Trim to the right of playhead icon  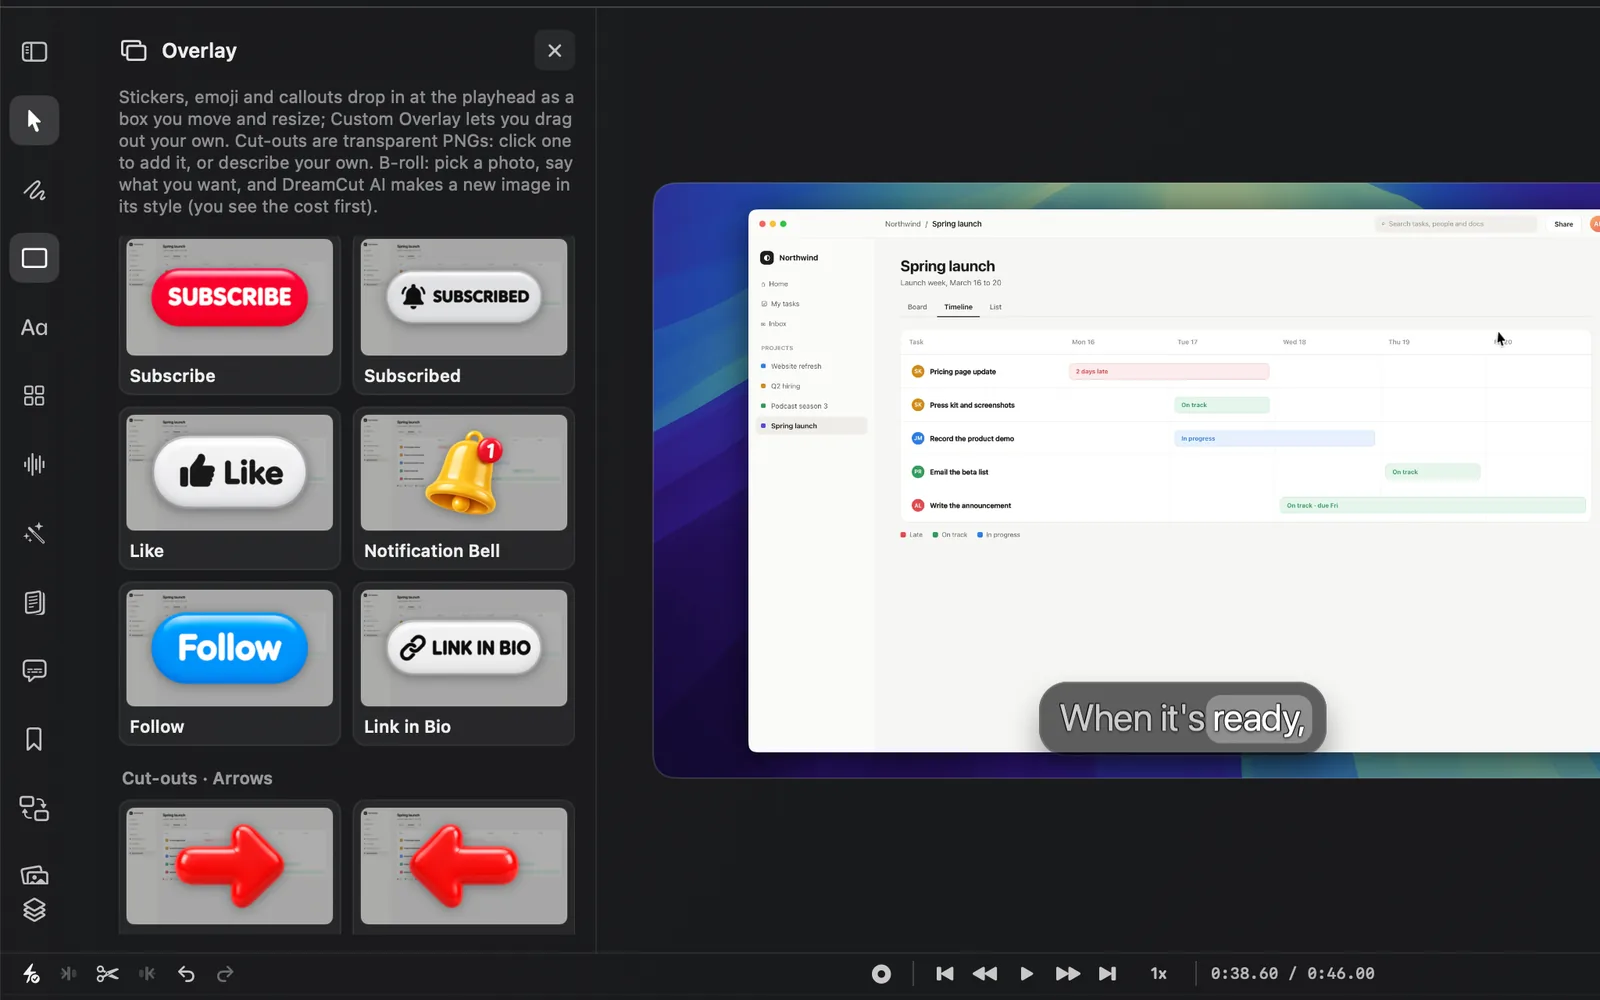tap(147, 974)
